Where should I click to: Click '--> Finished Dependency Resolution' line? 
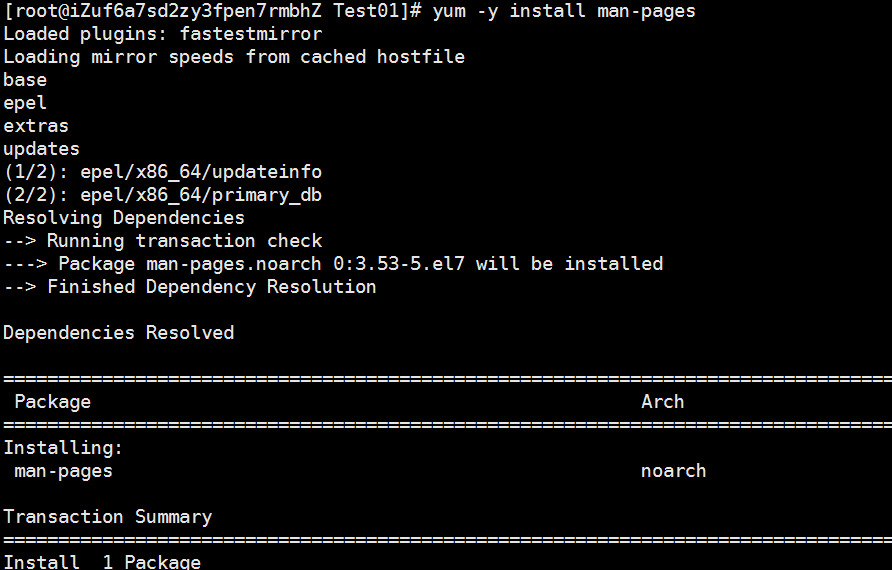tap(190, 287)
